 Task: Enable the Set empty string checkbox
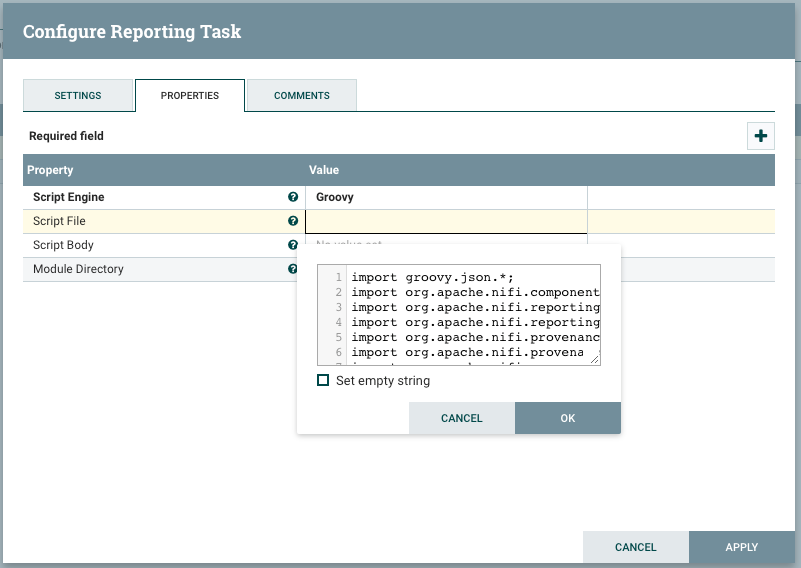click(x=323, y=381)
